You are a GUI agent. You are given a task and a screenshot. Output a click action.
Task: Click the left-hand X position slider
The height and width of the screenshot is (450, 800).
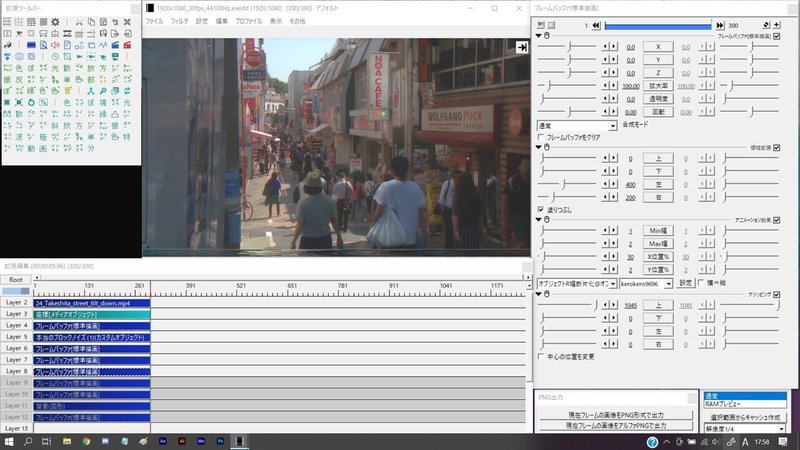[x=567, y=46]
